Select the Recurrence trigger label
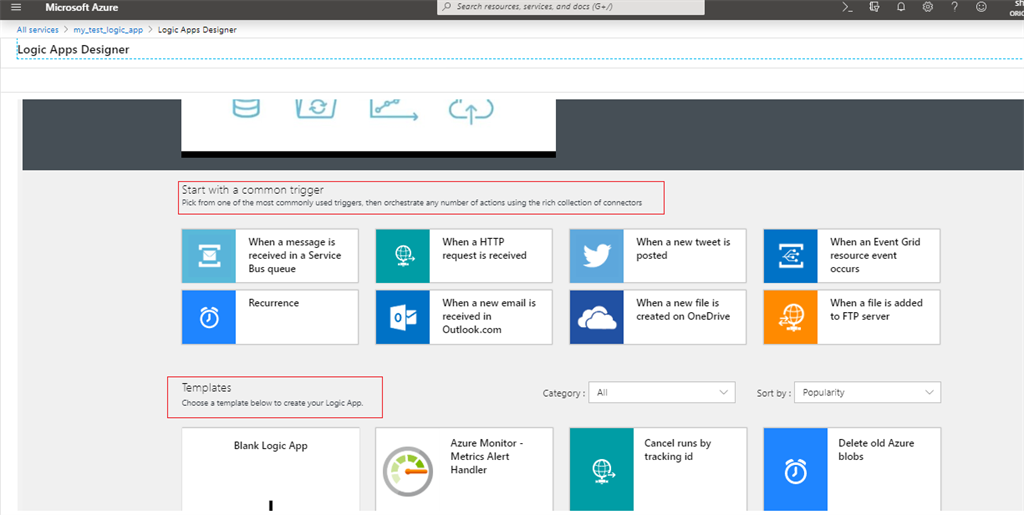This screenshot has width=1024, height=515. pyautogui.click(x=274, y=303)
